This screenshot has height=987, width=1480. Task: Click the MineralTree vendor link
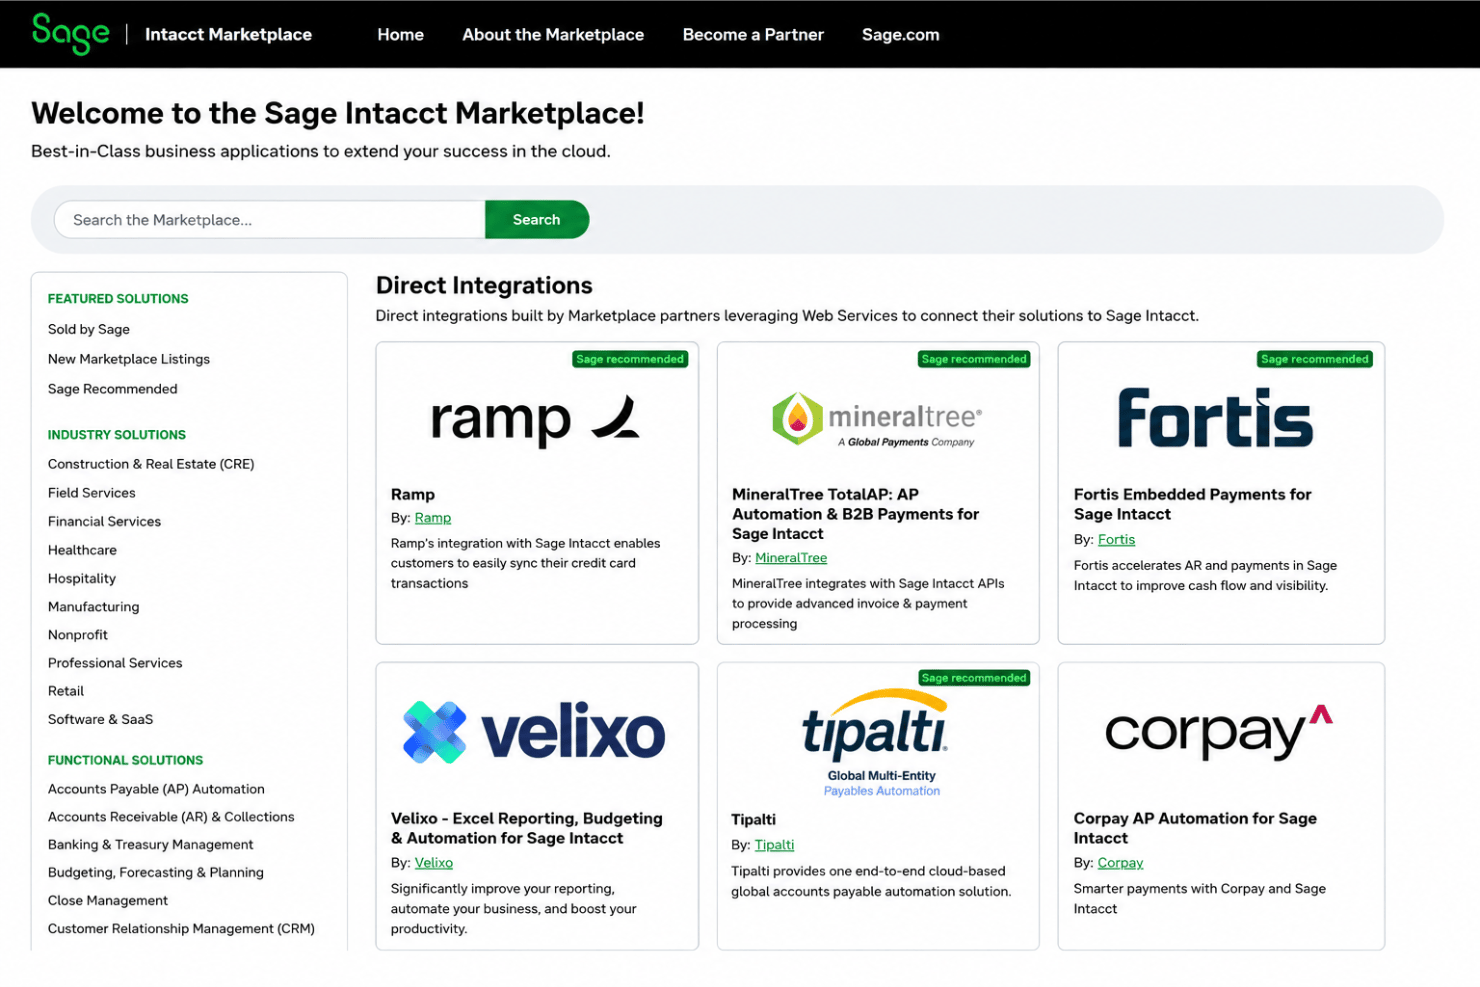tap(791, 558)
